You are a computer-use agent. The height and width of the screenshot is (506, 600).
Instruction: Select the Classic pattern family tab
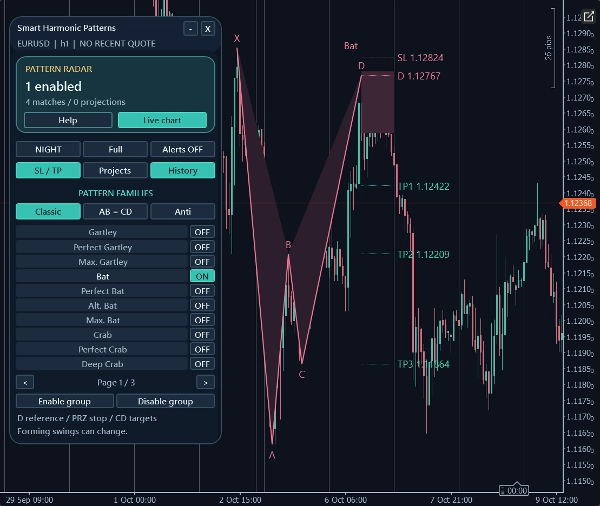pyautogui.click(x=48, y=212)
